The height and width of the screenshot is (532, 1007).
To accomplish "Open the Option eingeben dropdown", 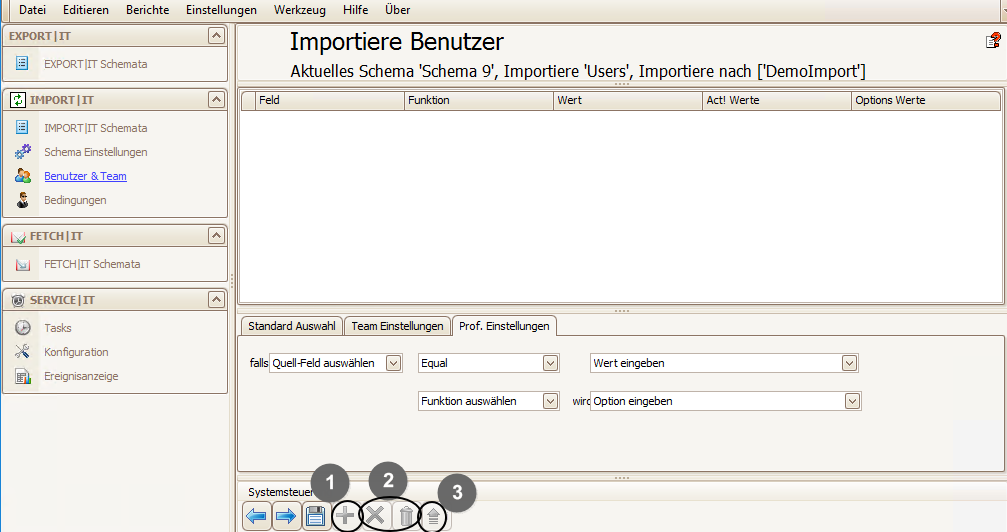I will (x=852, y=401).
